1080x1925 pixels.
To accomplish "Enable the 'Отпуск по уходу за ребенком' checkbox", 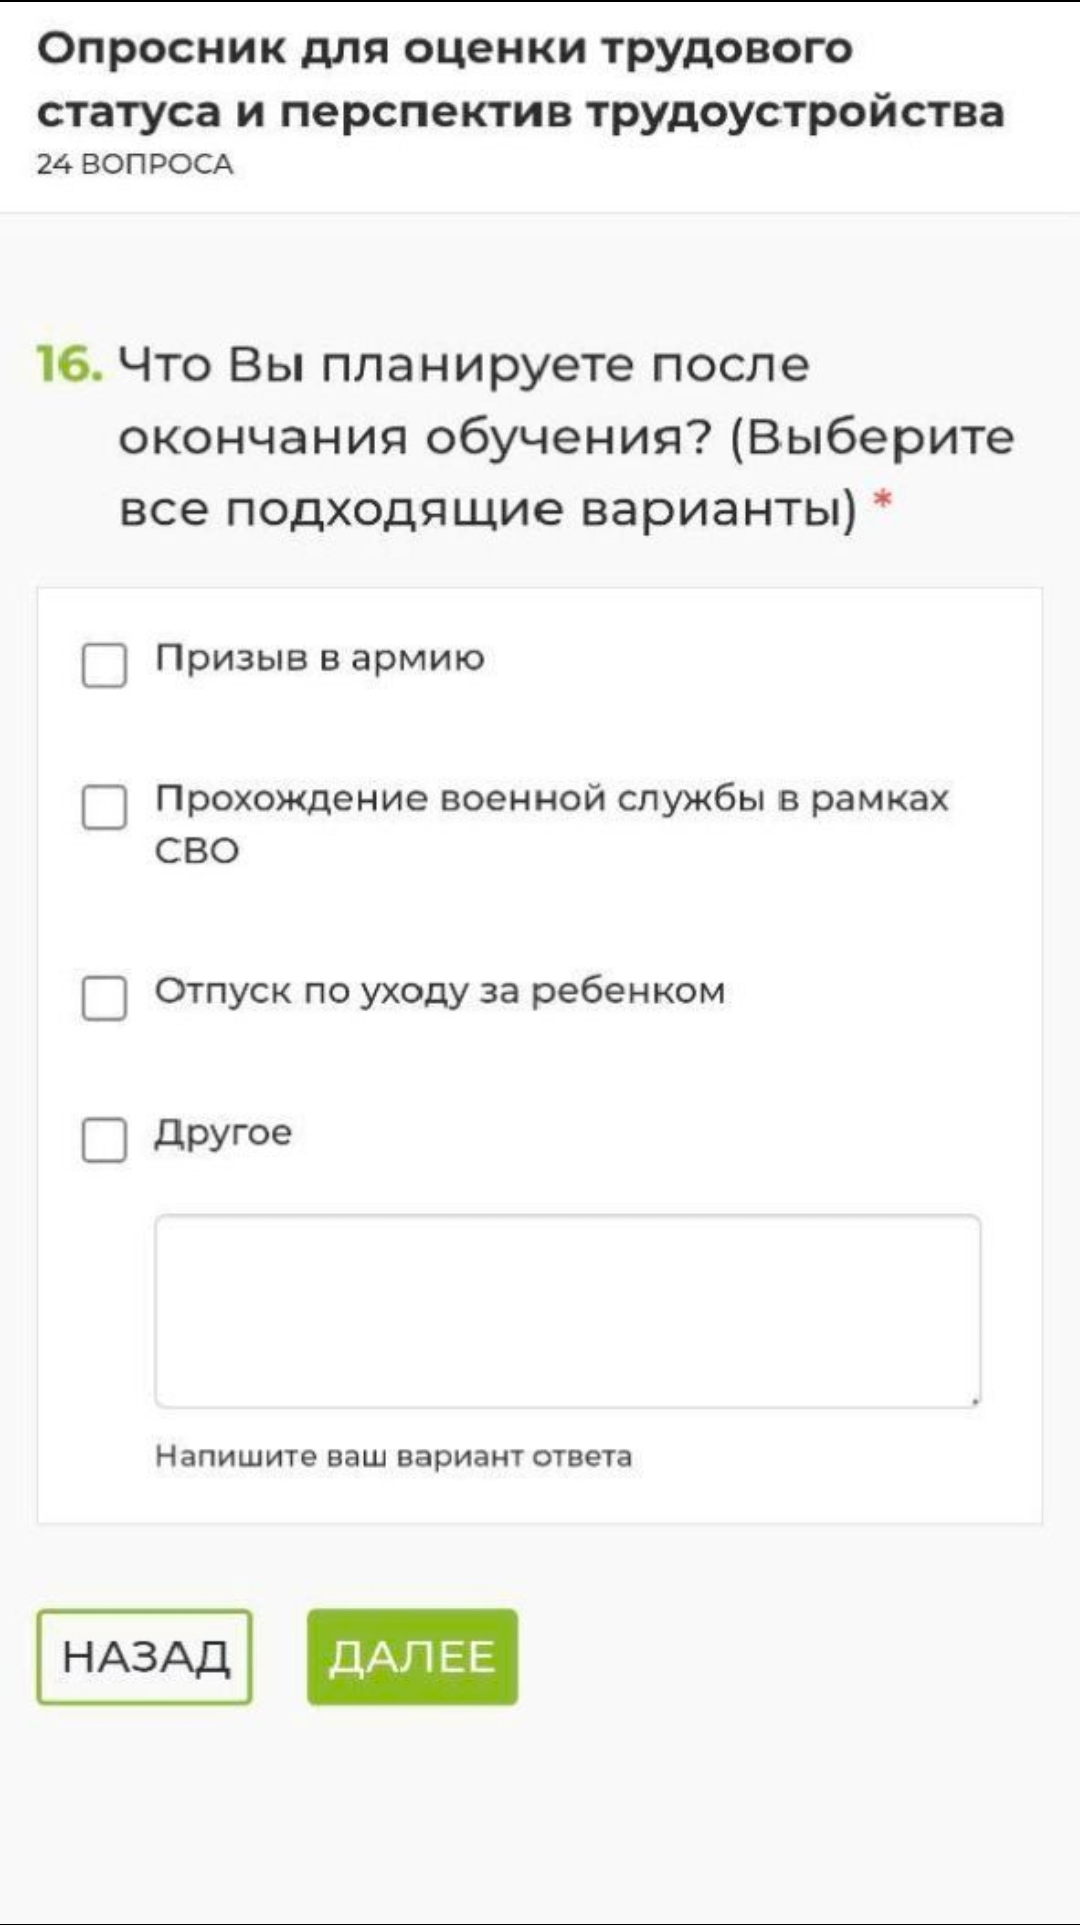I will pyautogui.click(x=104, y=998).
